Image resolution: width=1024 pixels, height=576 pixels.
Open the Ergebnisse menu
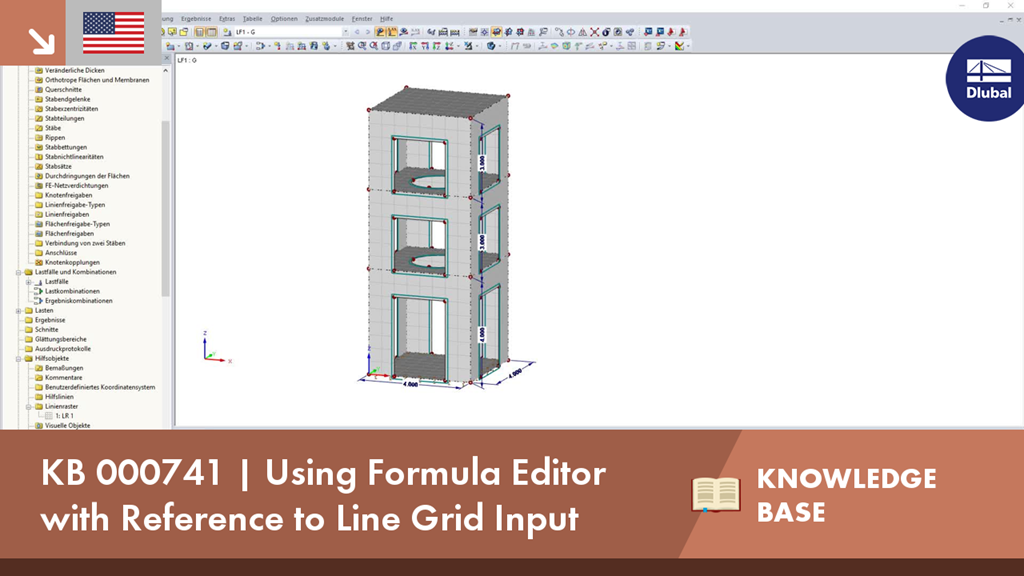(196, 19)
